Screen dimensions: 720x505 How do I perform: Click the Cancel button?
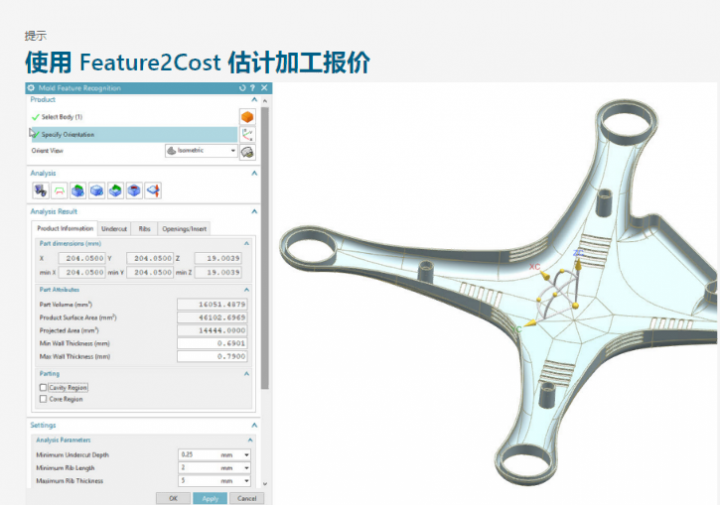point(247,498)
